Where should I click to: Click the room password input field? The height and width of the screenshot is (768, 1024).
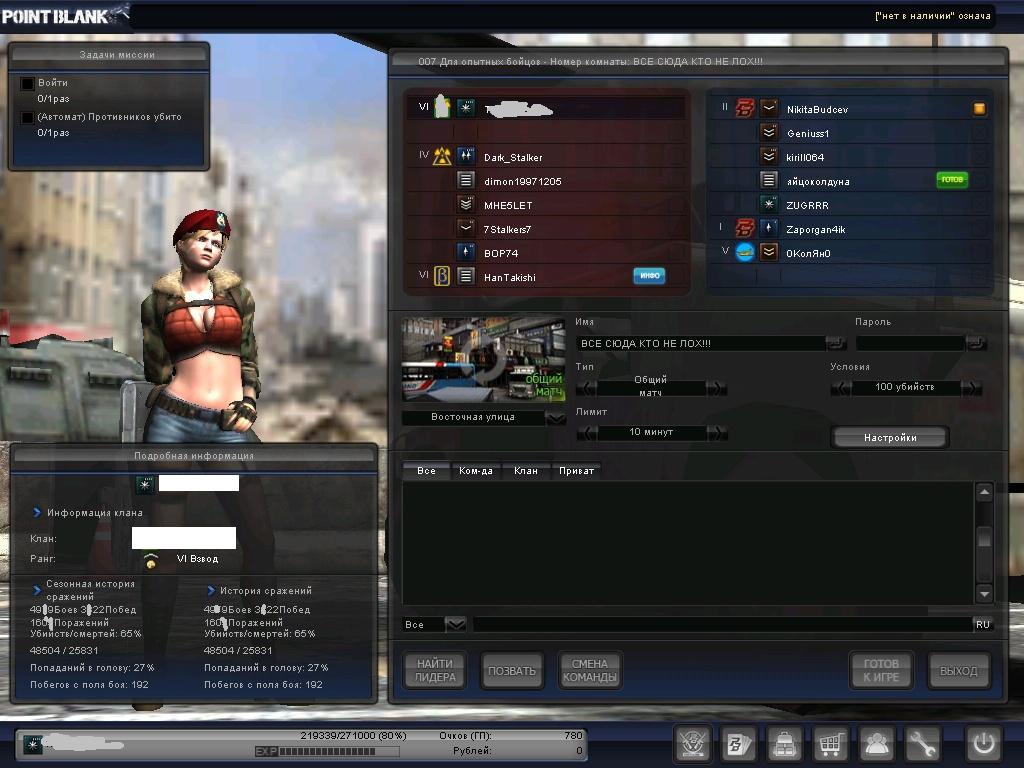click(910, 343)
